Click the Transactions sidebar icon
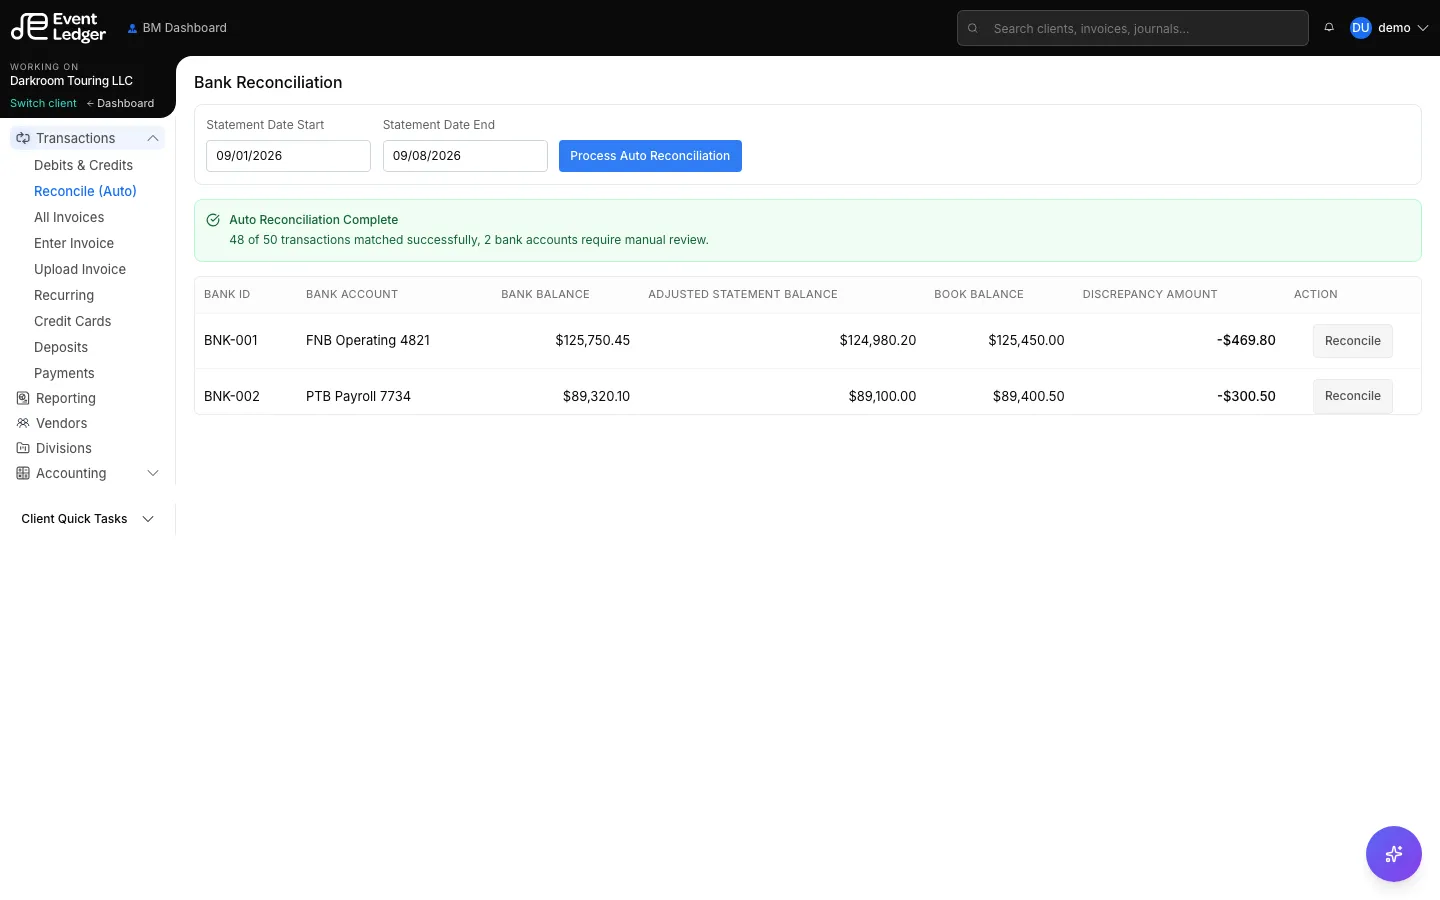 [23, 138]
